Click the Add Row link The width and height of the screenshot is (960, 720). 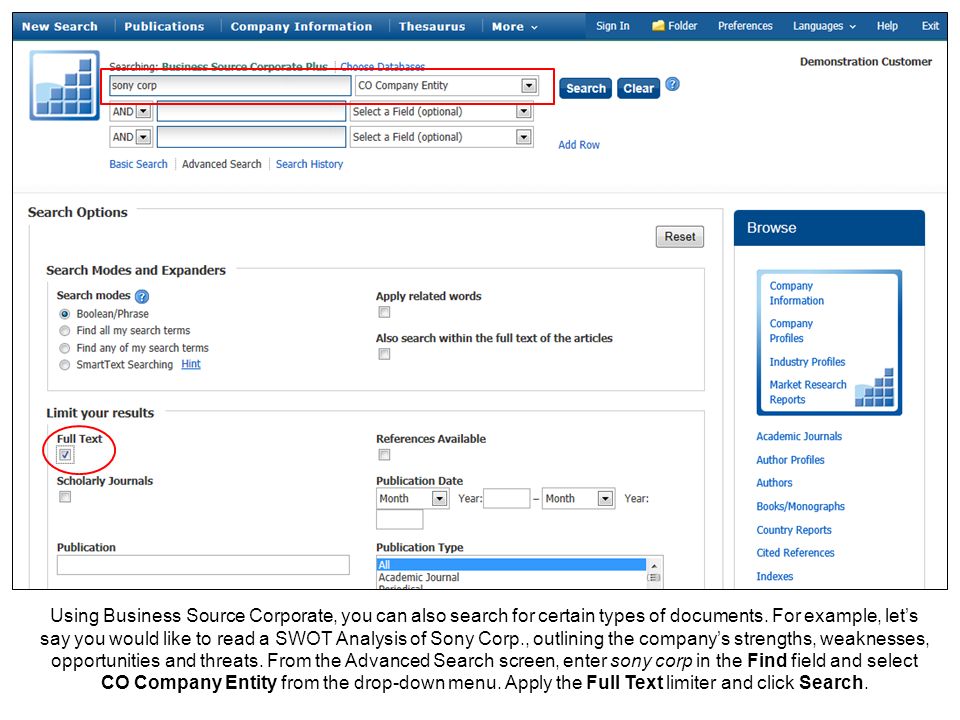[x=579, y=145]
